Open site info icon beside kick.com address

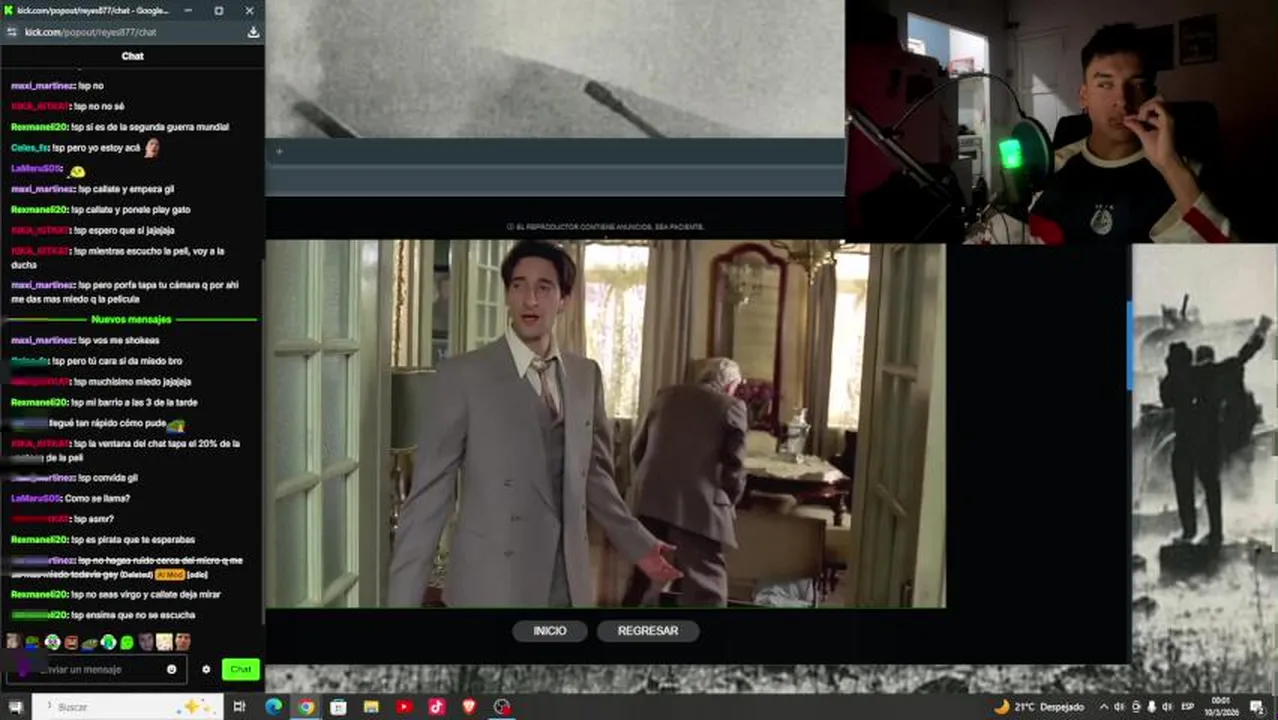[11, 32]
